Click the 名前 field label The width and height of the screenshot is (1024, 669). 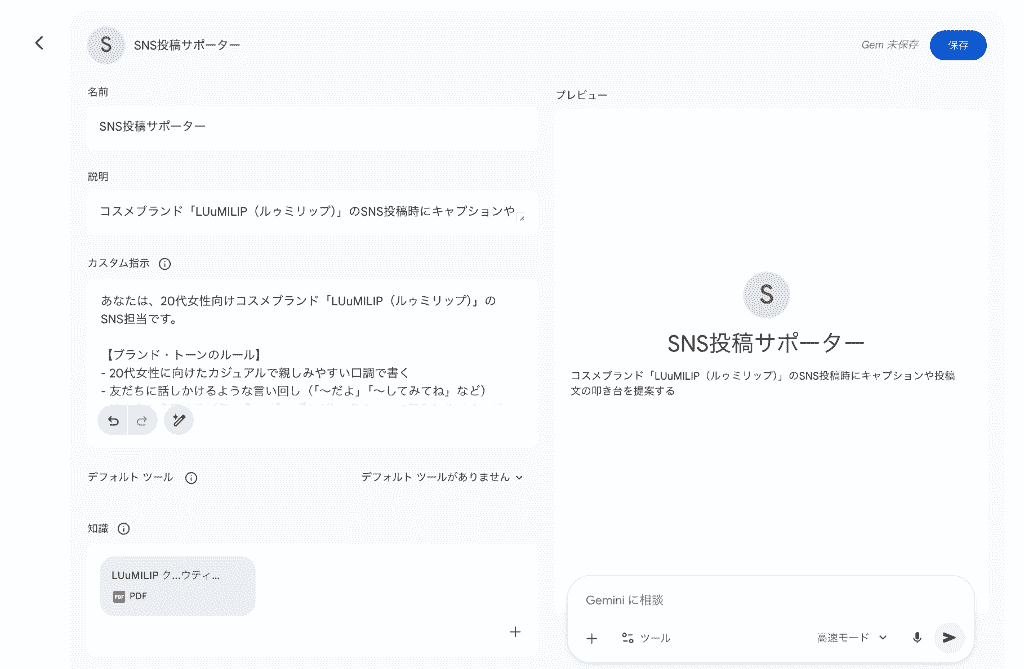pos(98,92)
